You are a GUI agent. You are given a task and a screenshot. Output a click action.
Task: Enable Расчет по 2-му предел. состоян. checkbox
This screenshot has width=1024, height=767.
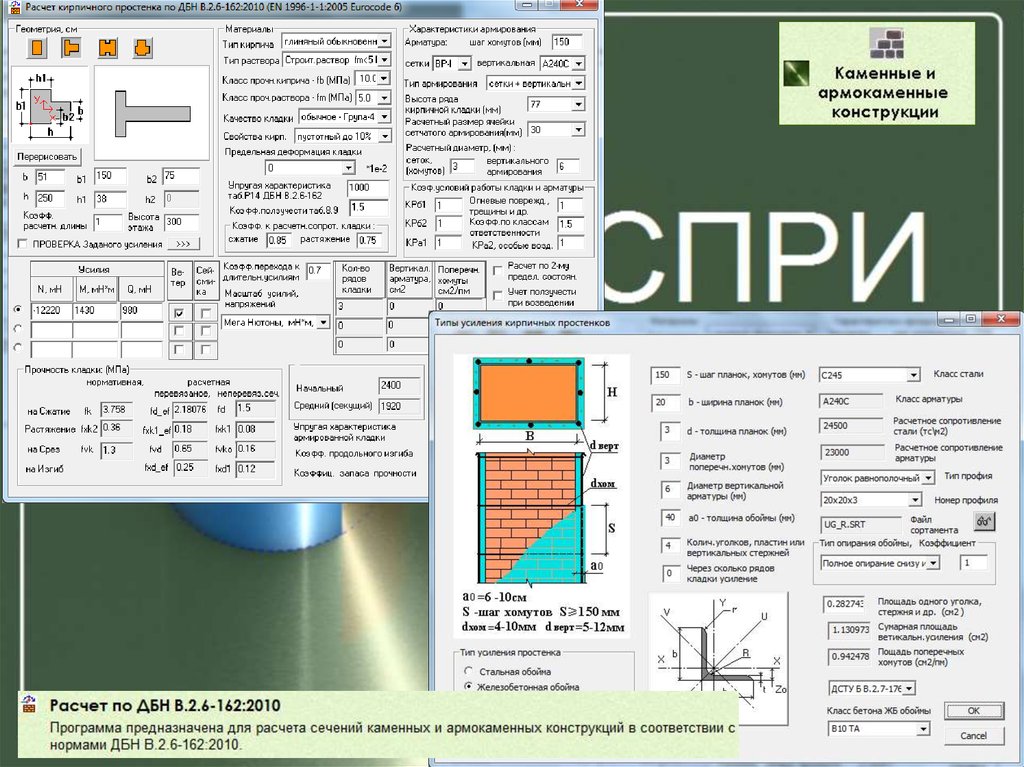[499, 270]
